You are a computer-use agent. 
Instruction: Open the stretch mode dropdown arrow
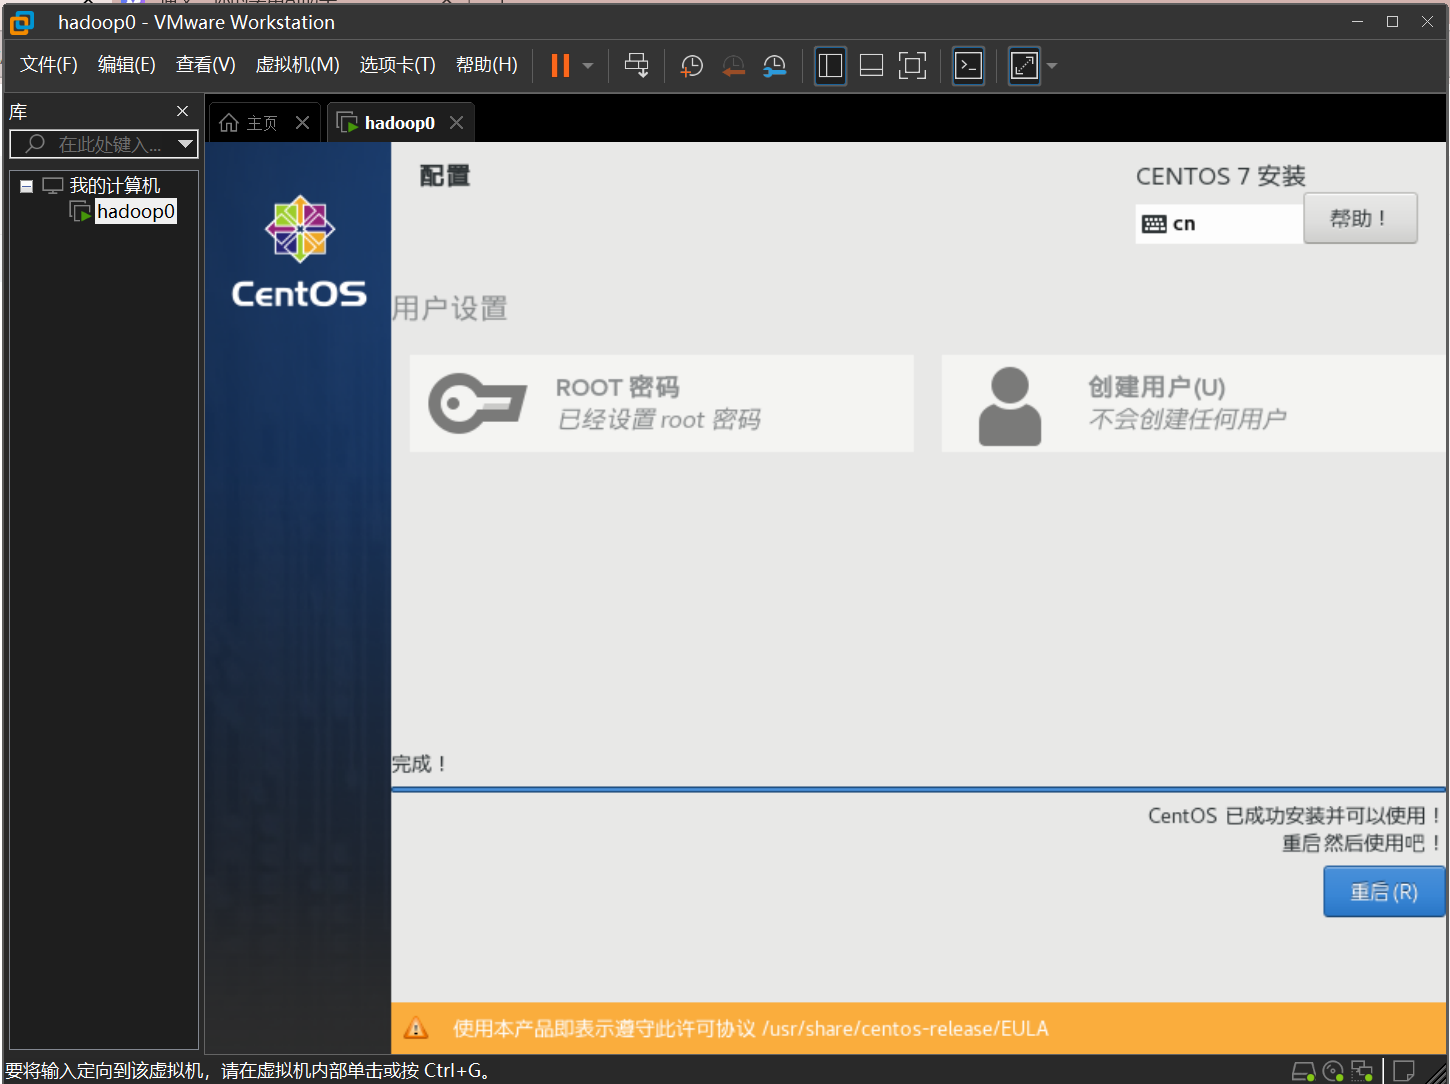[1052, 66]
